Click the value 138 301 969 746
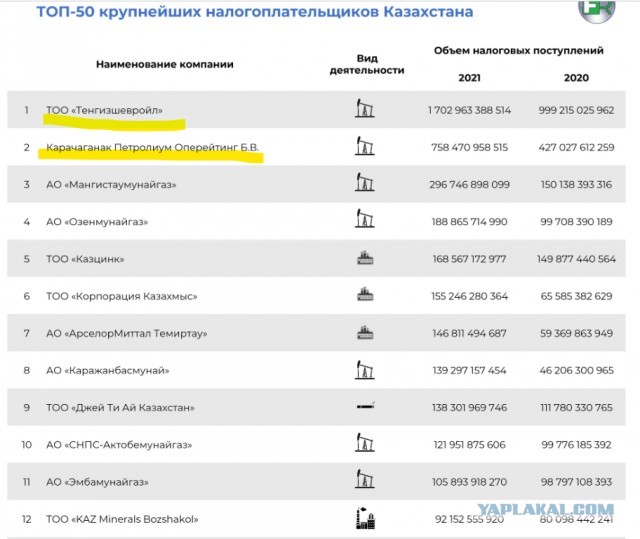The height and width of the screenshot is (539, 640). pyautogui.click(x=469, y=408)
